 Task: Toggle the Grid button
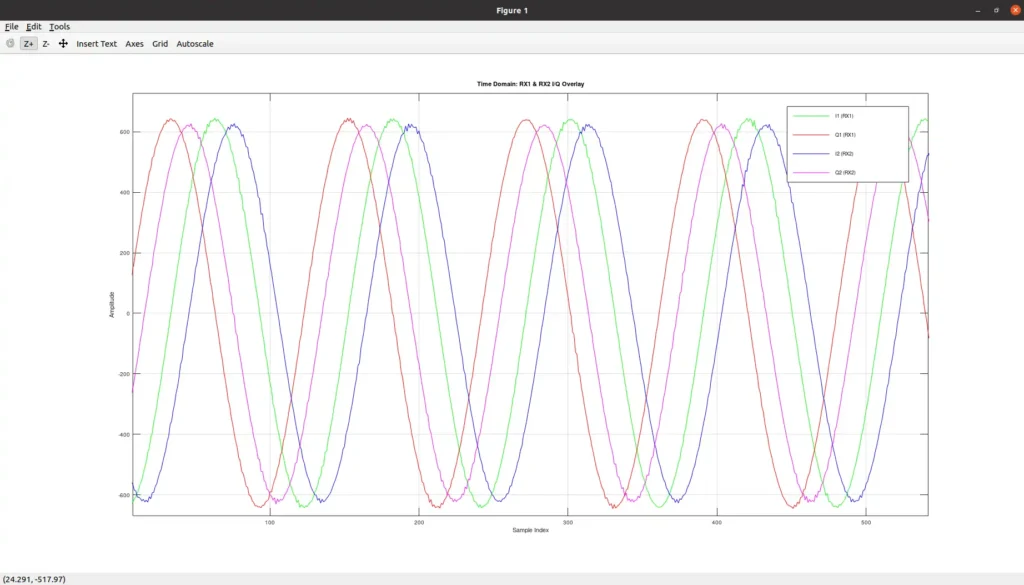click(x=160, y=44)
